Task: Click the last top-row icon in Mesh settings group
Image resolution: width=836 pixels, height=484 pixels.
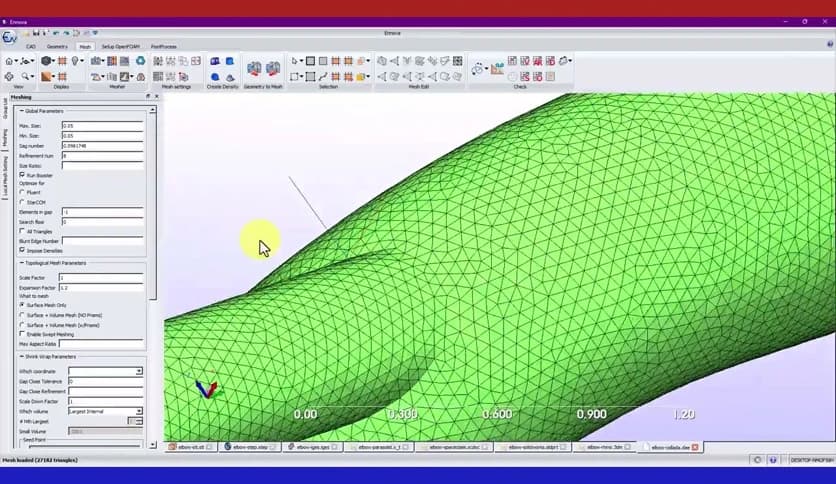Action: coord(196,61)
